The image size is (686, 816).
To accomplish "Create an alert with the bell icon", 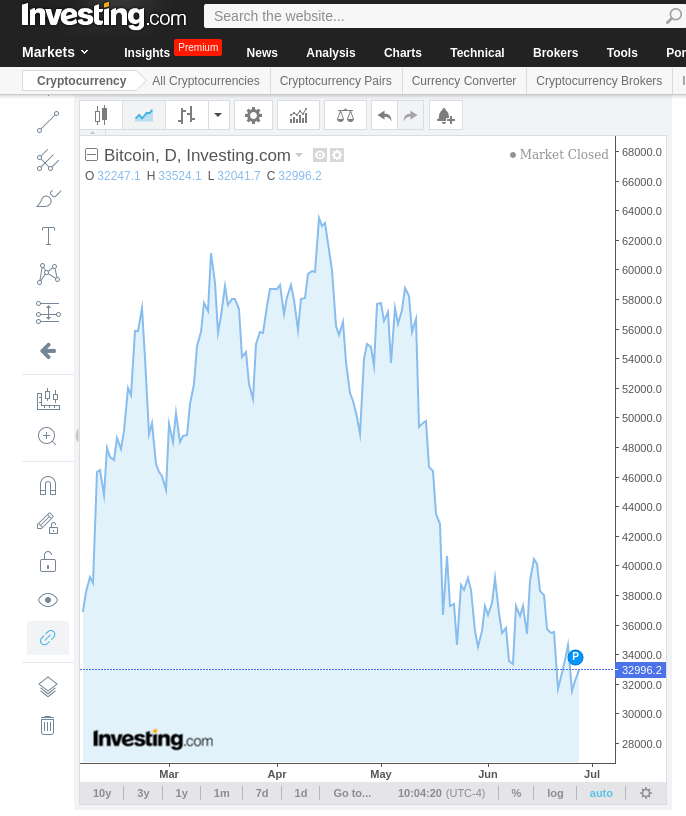I will pyautogui.click(x=445, y=116).
